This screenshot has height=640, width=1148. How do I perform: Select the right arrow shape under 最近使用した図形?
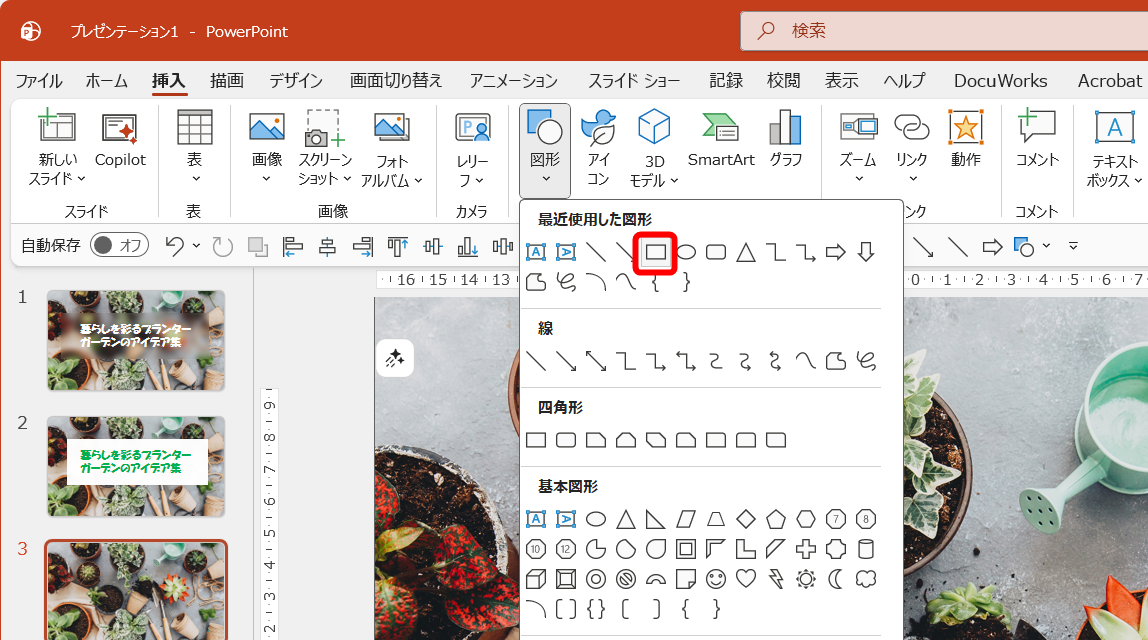(835, 252)
